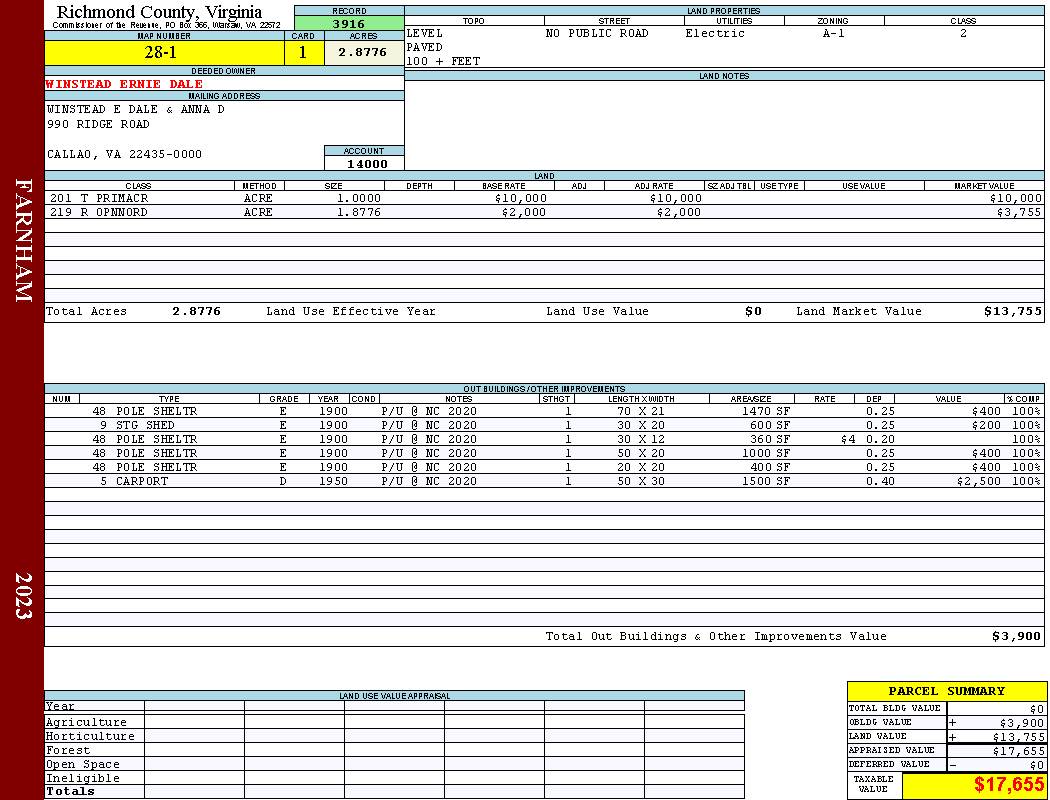Image resolution: width=1050 pixels, height=800 pixels.
Task: Click Agriculture row label
Action: click(86, 722)
